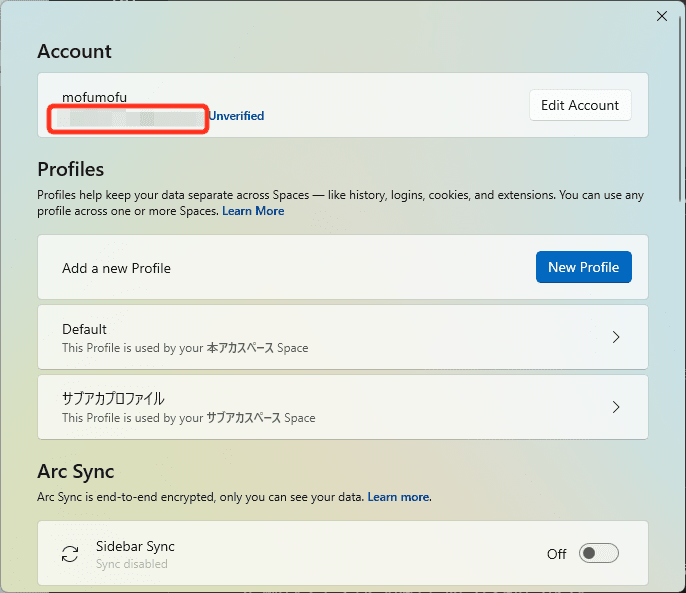Image resolution: width=686 pixels, height=593 pixels.
Task: Toggle the Sidebar Sync switch on
Action: click(599, 554)
